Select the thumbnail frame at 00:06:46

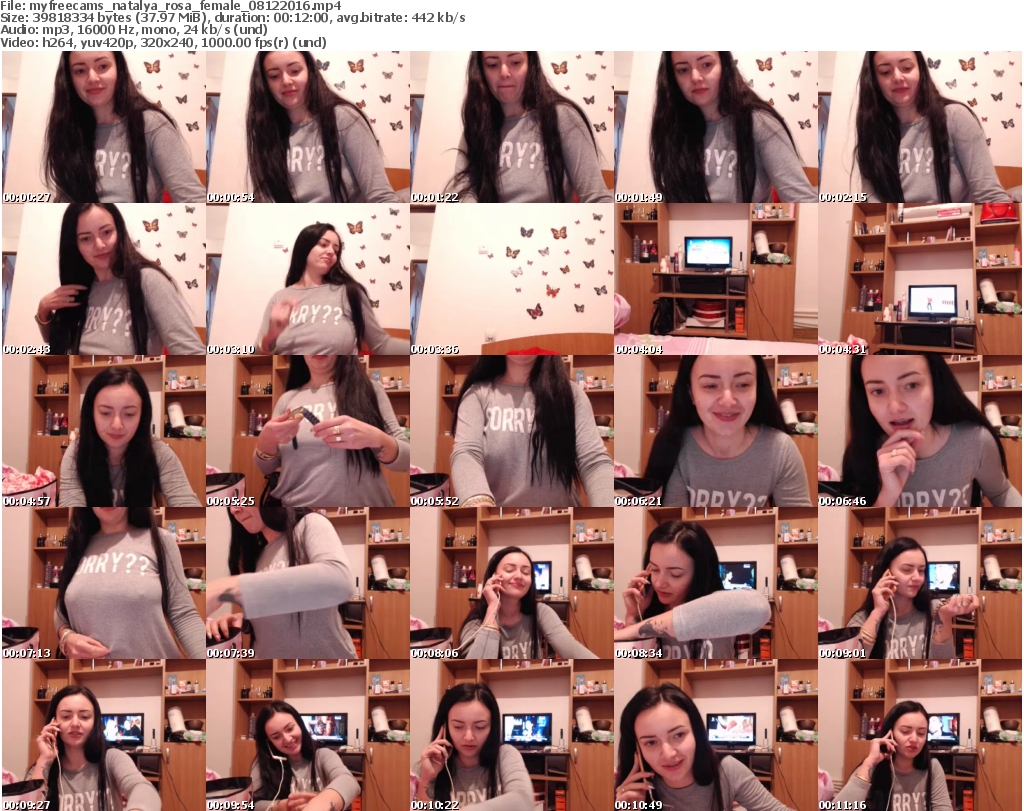920,432
